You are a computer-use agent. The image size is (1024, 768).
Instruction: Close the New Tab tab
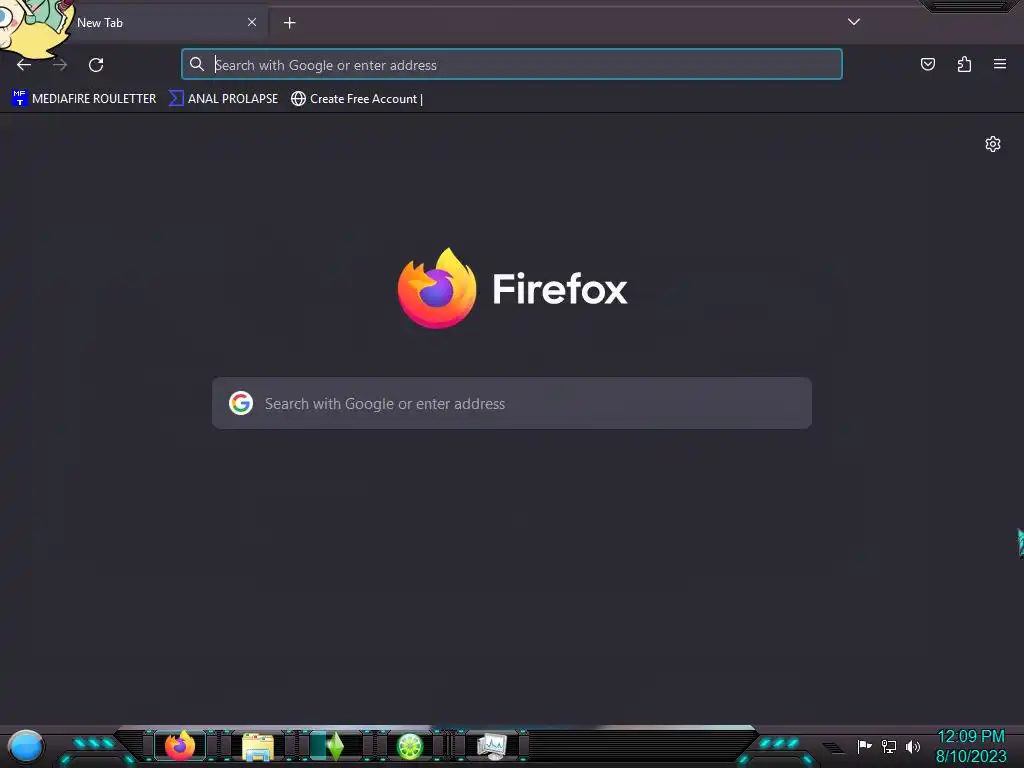click(251, 22)
